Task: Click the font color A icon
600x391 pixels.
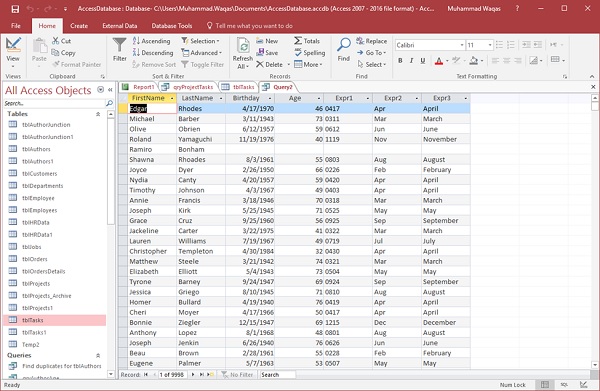Action: coord(439,60)
